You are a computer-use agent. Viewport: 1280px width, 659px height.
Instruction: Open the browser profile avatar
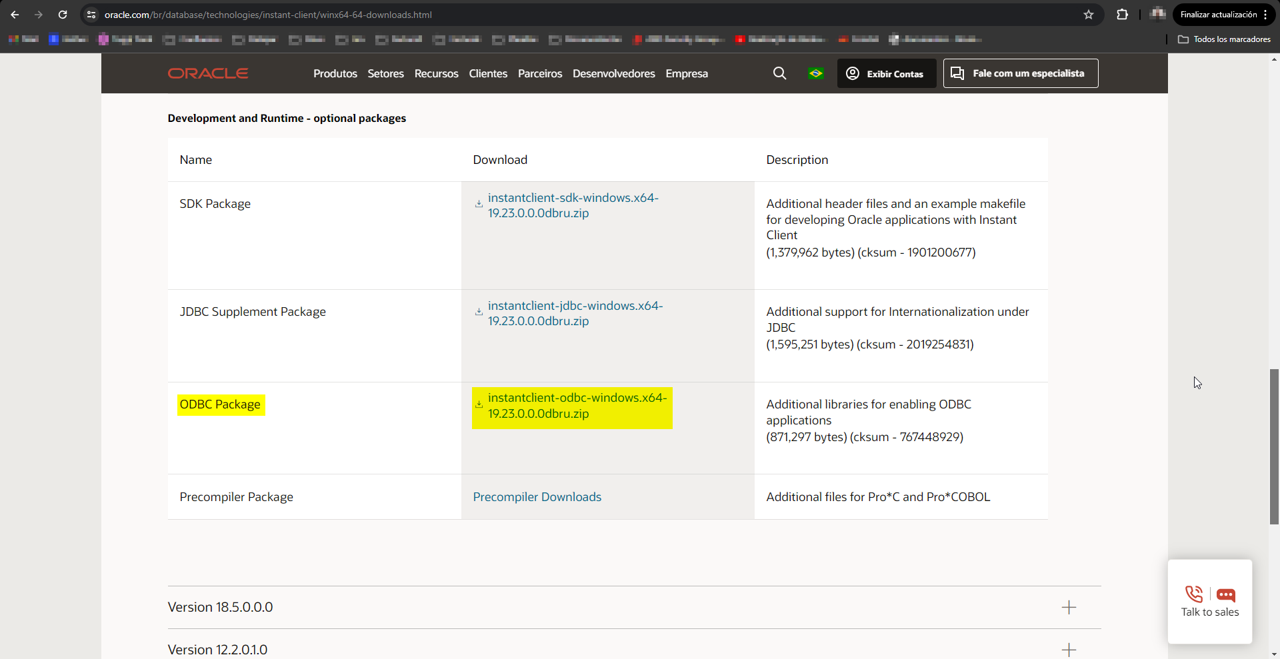pyautogui.click(x=1158, y=14)
